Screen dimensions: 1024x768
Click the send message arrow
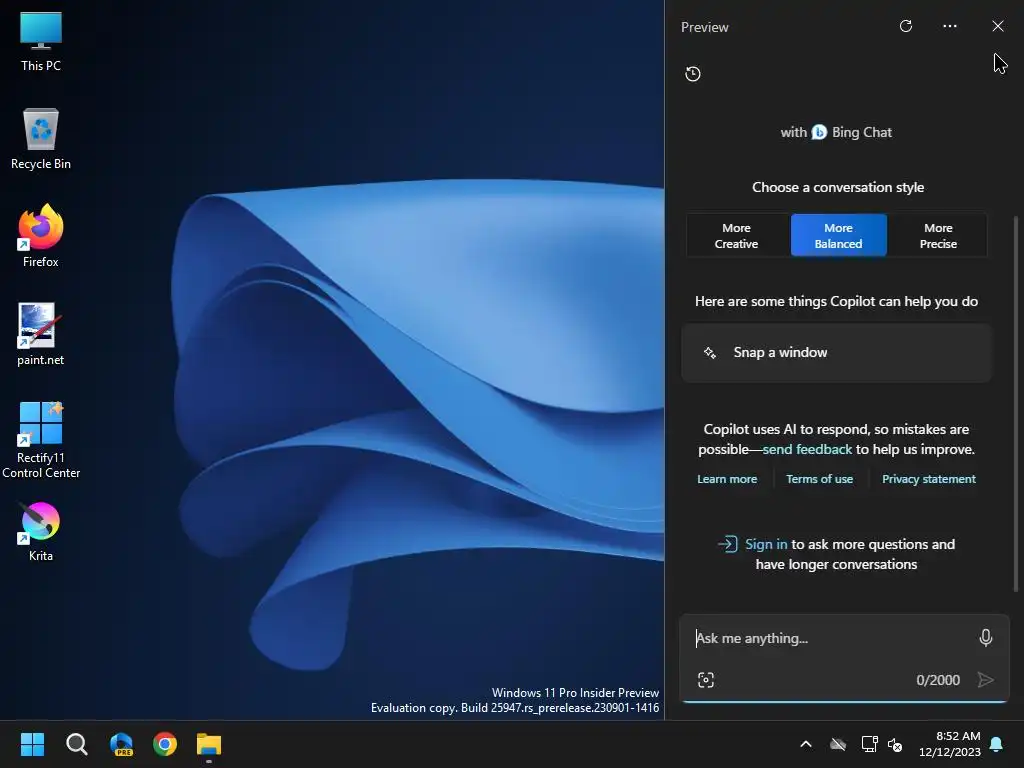[x=985, y=680]
